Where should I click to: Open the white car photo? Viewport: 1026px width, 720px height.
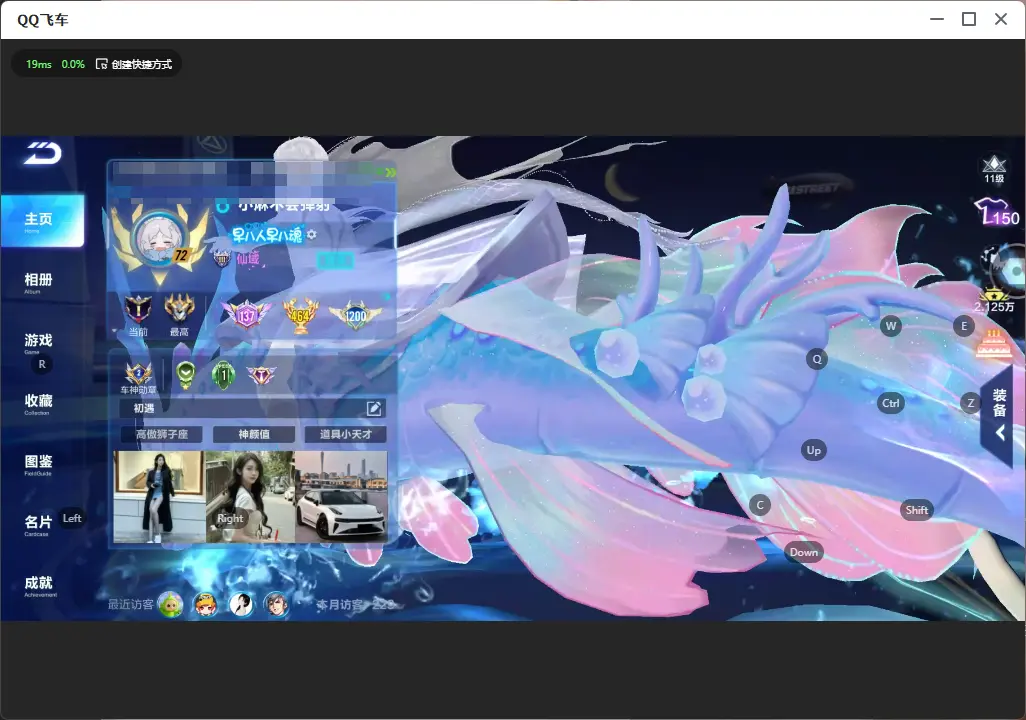tap(341, 497)
